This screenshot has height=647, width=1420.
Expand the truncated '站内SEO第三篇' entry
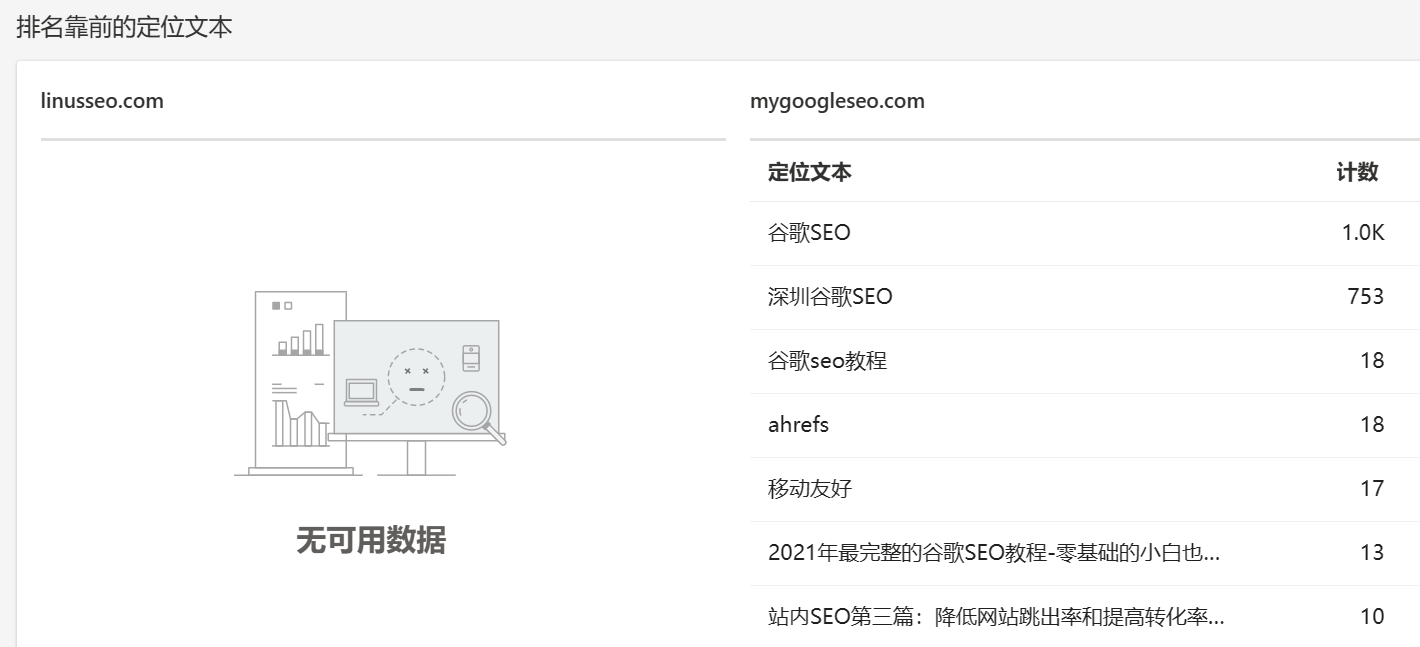[x=996, y=616]
